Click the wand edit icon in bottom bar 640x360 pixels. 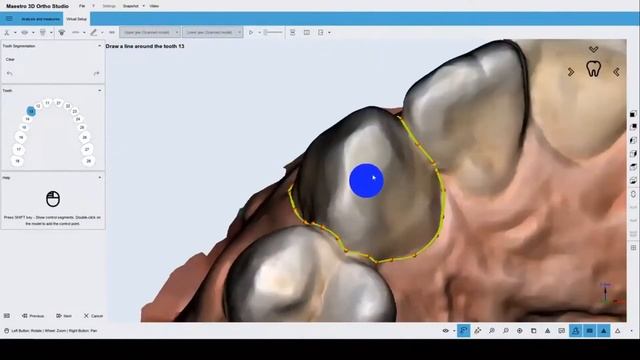(x=478, y=331)
